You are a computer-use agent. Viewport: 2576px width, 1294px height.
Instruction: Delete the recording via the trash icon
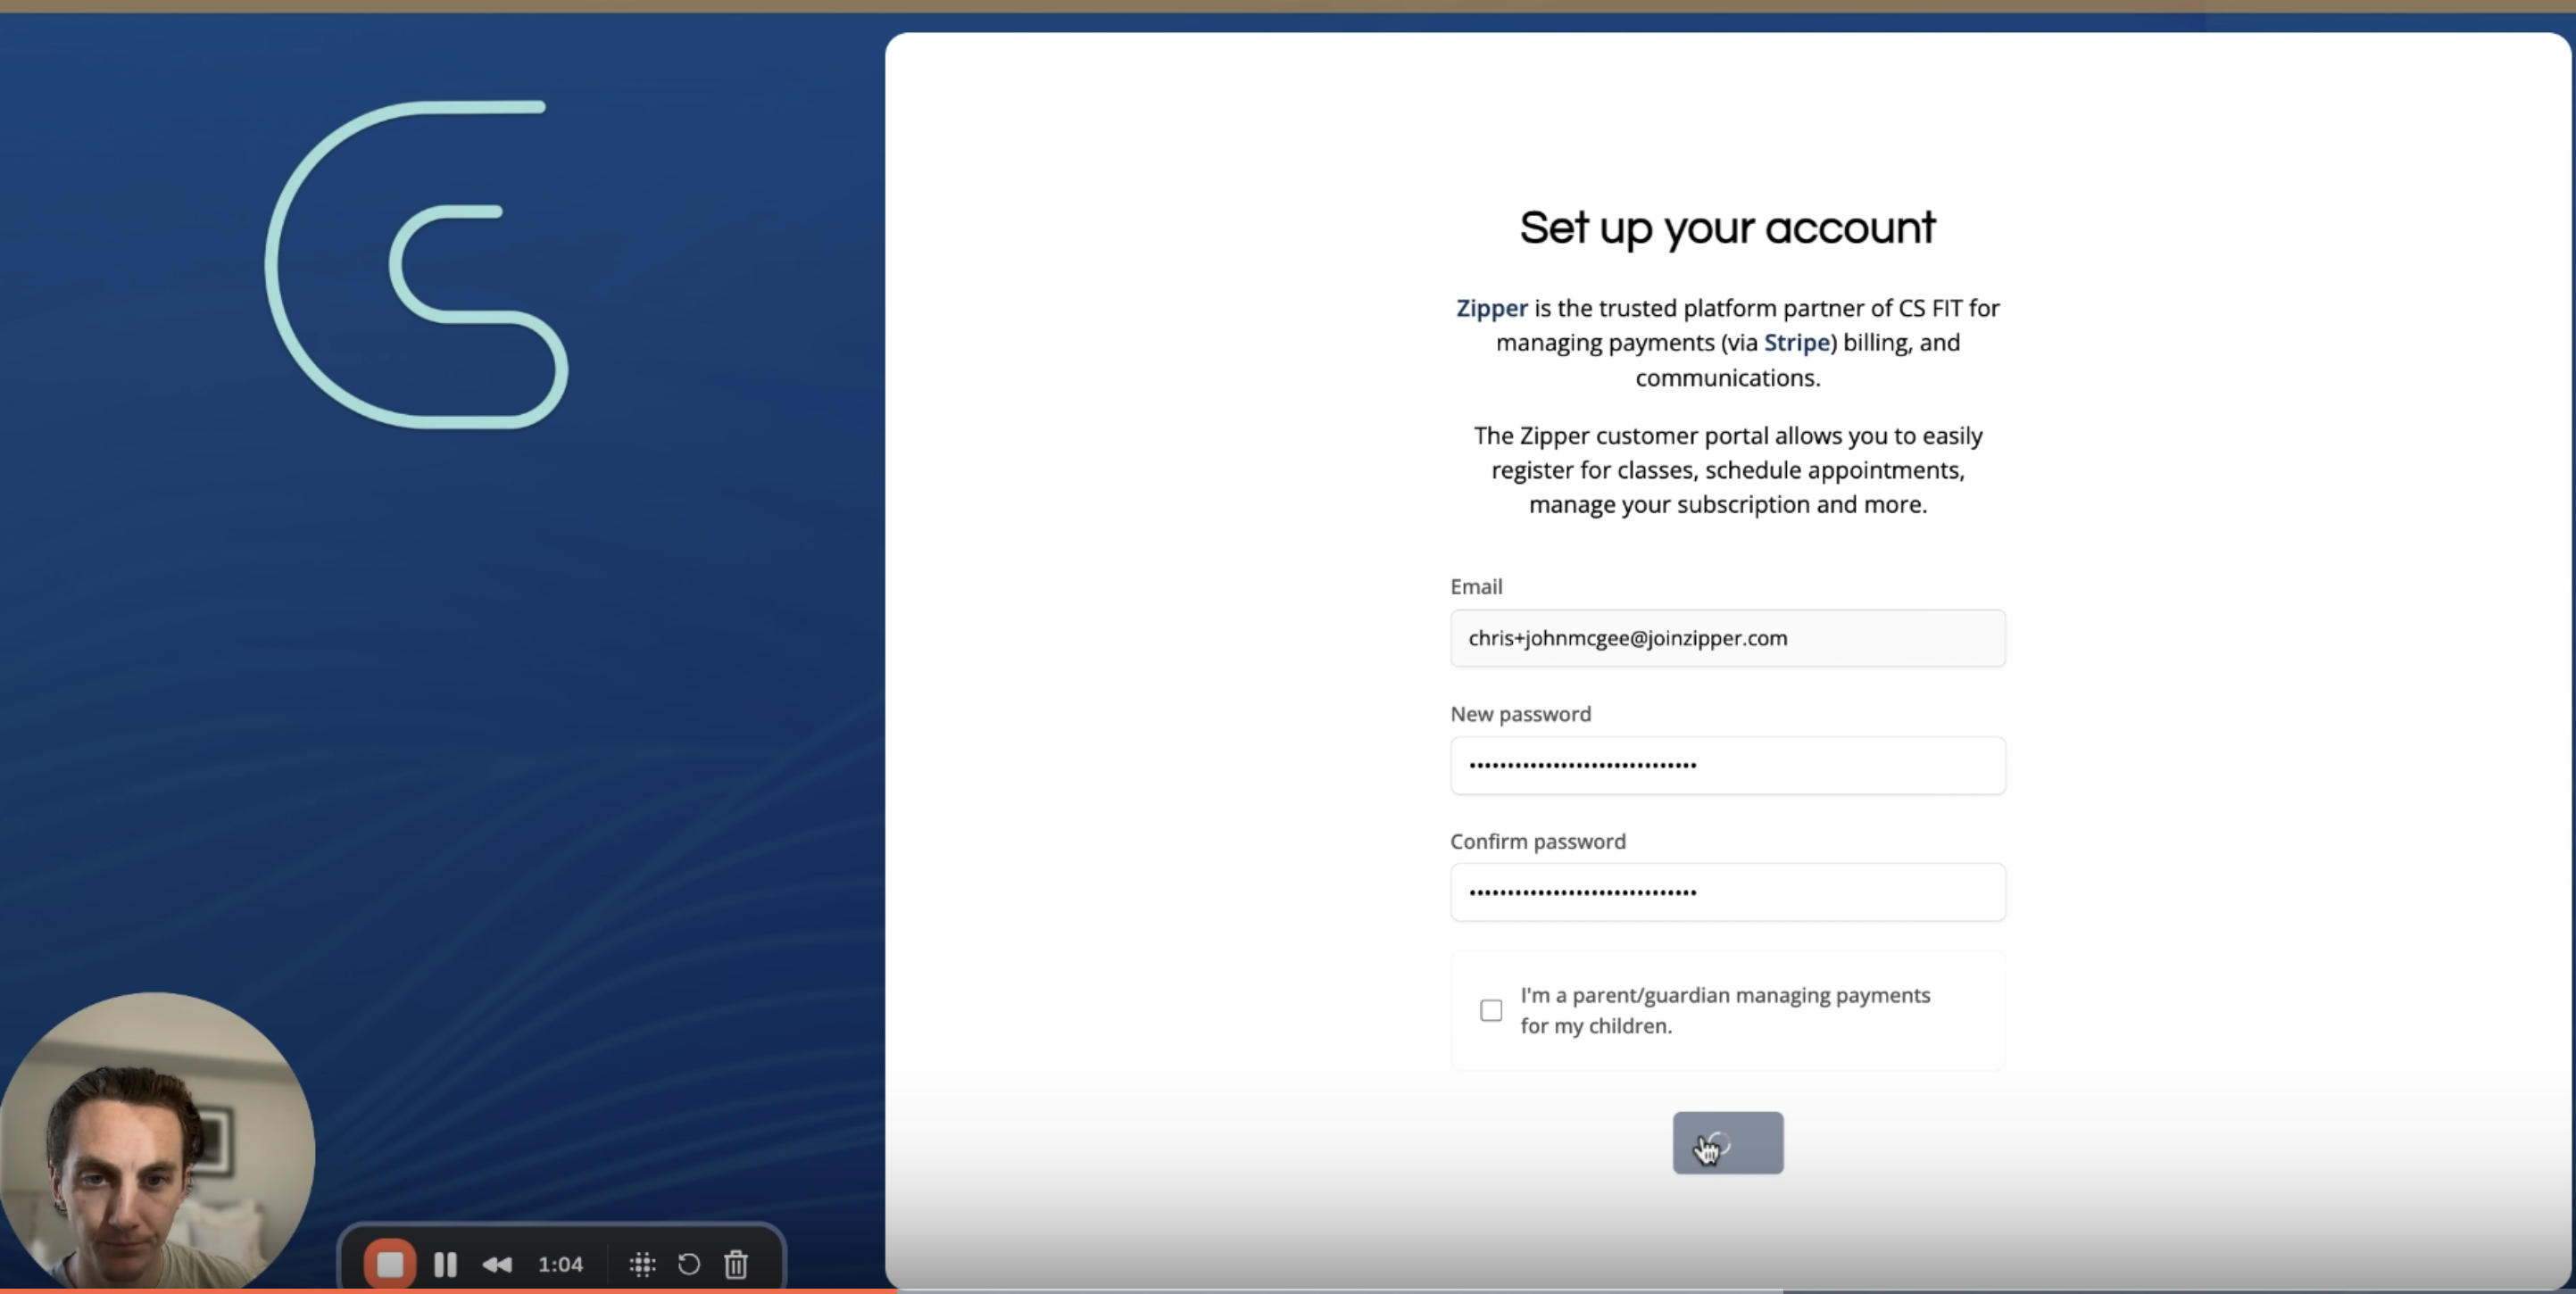[x=736, y=1264]
